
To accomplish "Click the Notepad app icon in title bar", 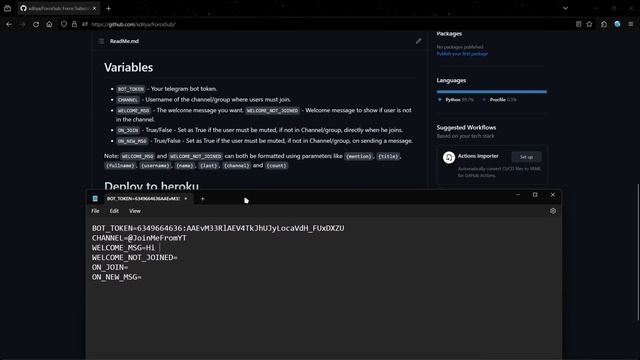I will point(95,199).
